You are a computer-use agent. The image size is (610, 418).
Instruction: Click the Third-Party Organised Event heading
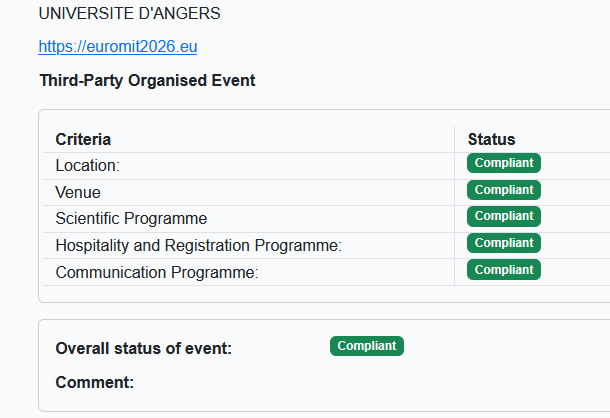147,80
